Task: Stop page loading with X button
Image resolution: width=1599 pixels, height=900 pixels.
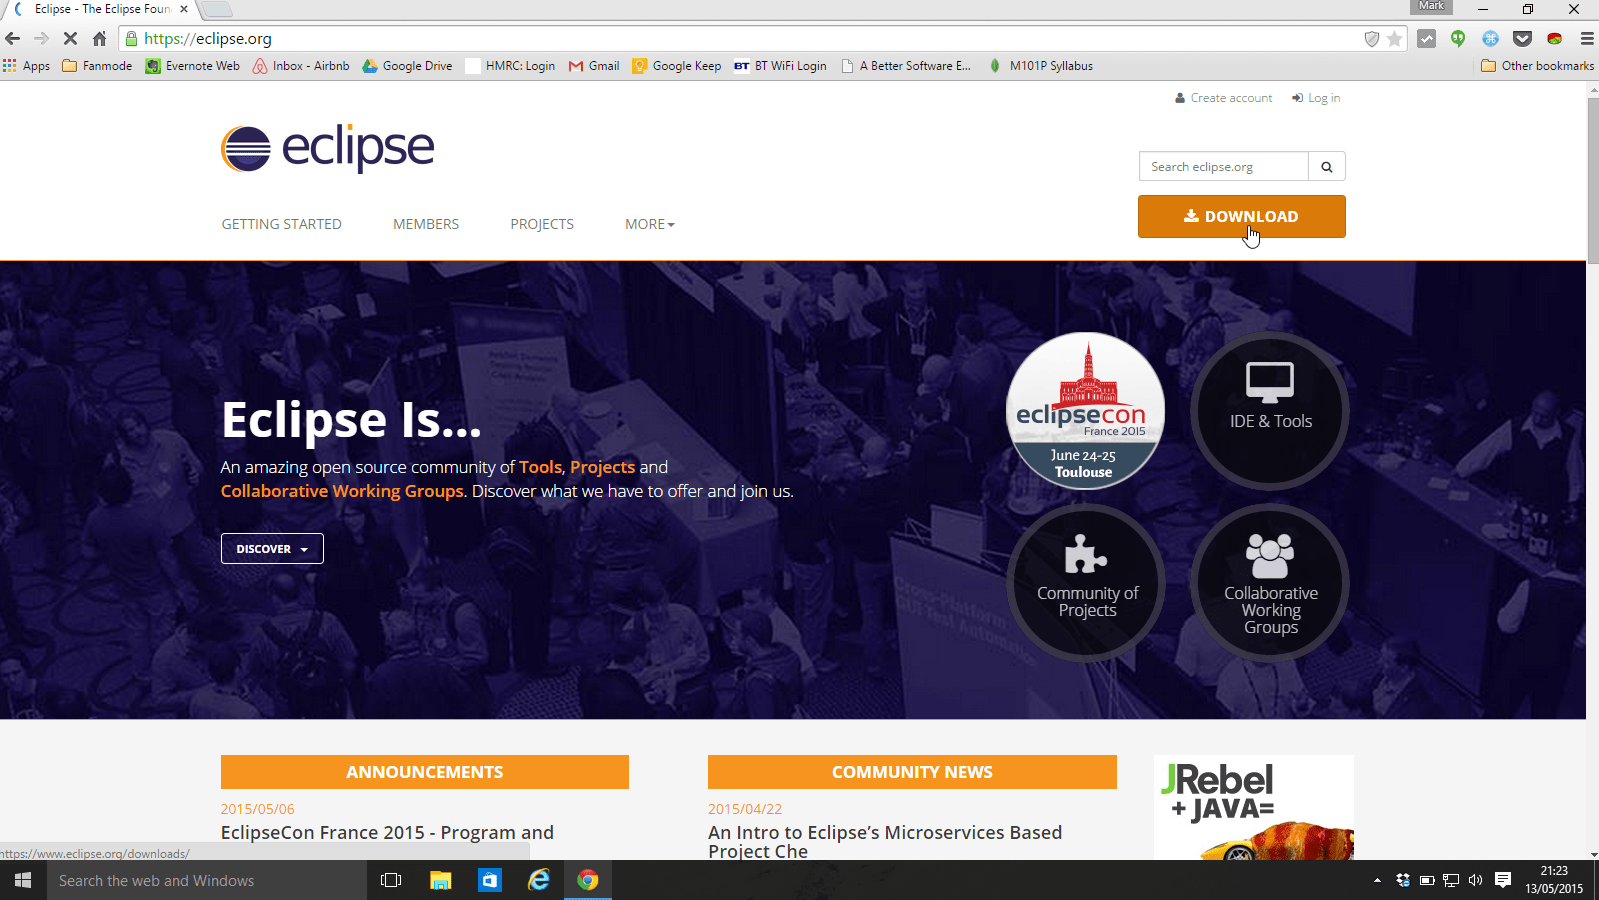Action: click(x=70, y=38)
